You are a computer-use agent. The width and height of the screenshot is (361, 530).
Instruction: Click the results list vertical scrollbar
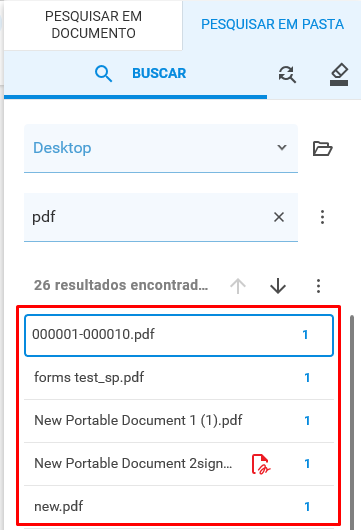(352, 423)
